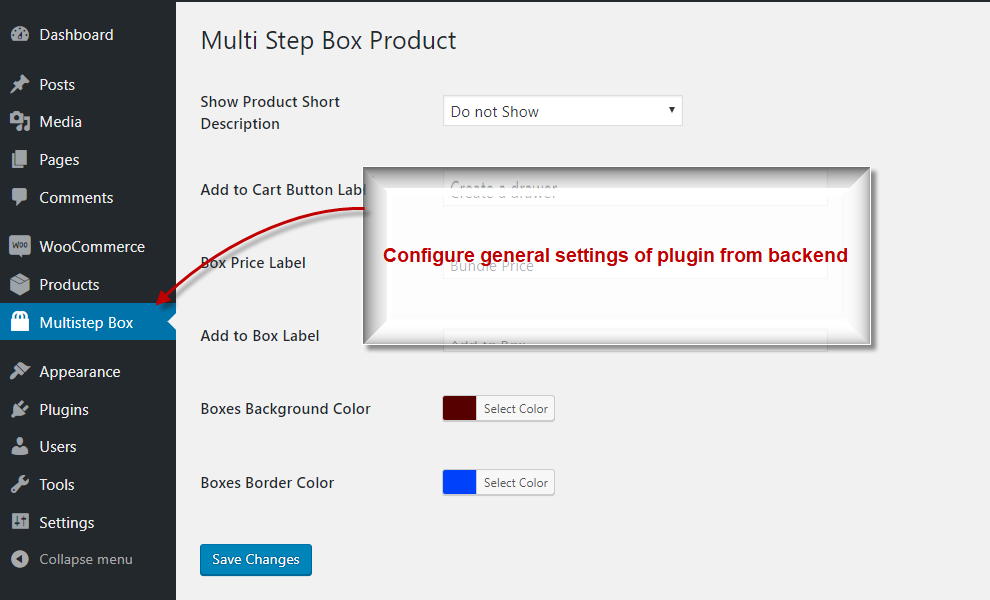The width and height of the screenshot is (990, 600).
Task: Click the Tools wrench icon
Action: tap(20, 485)
